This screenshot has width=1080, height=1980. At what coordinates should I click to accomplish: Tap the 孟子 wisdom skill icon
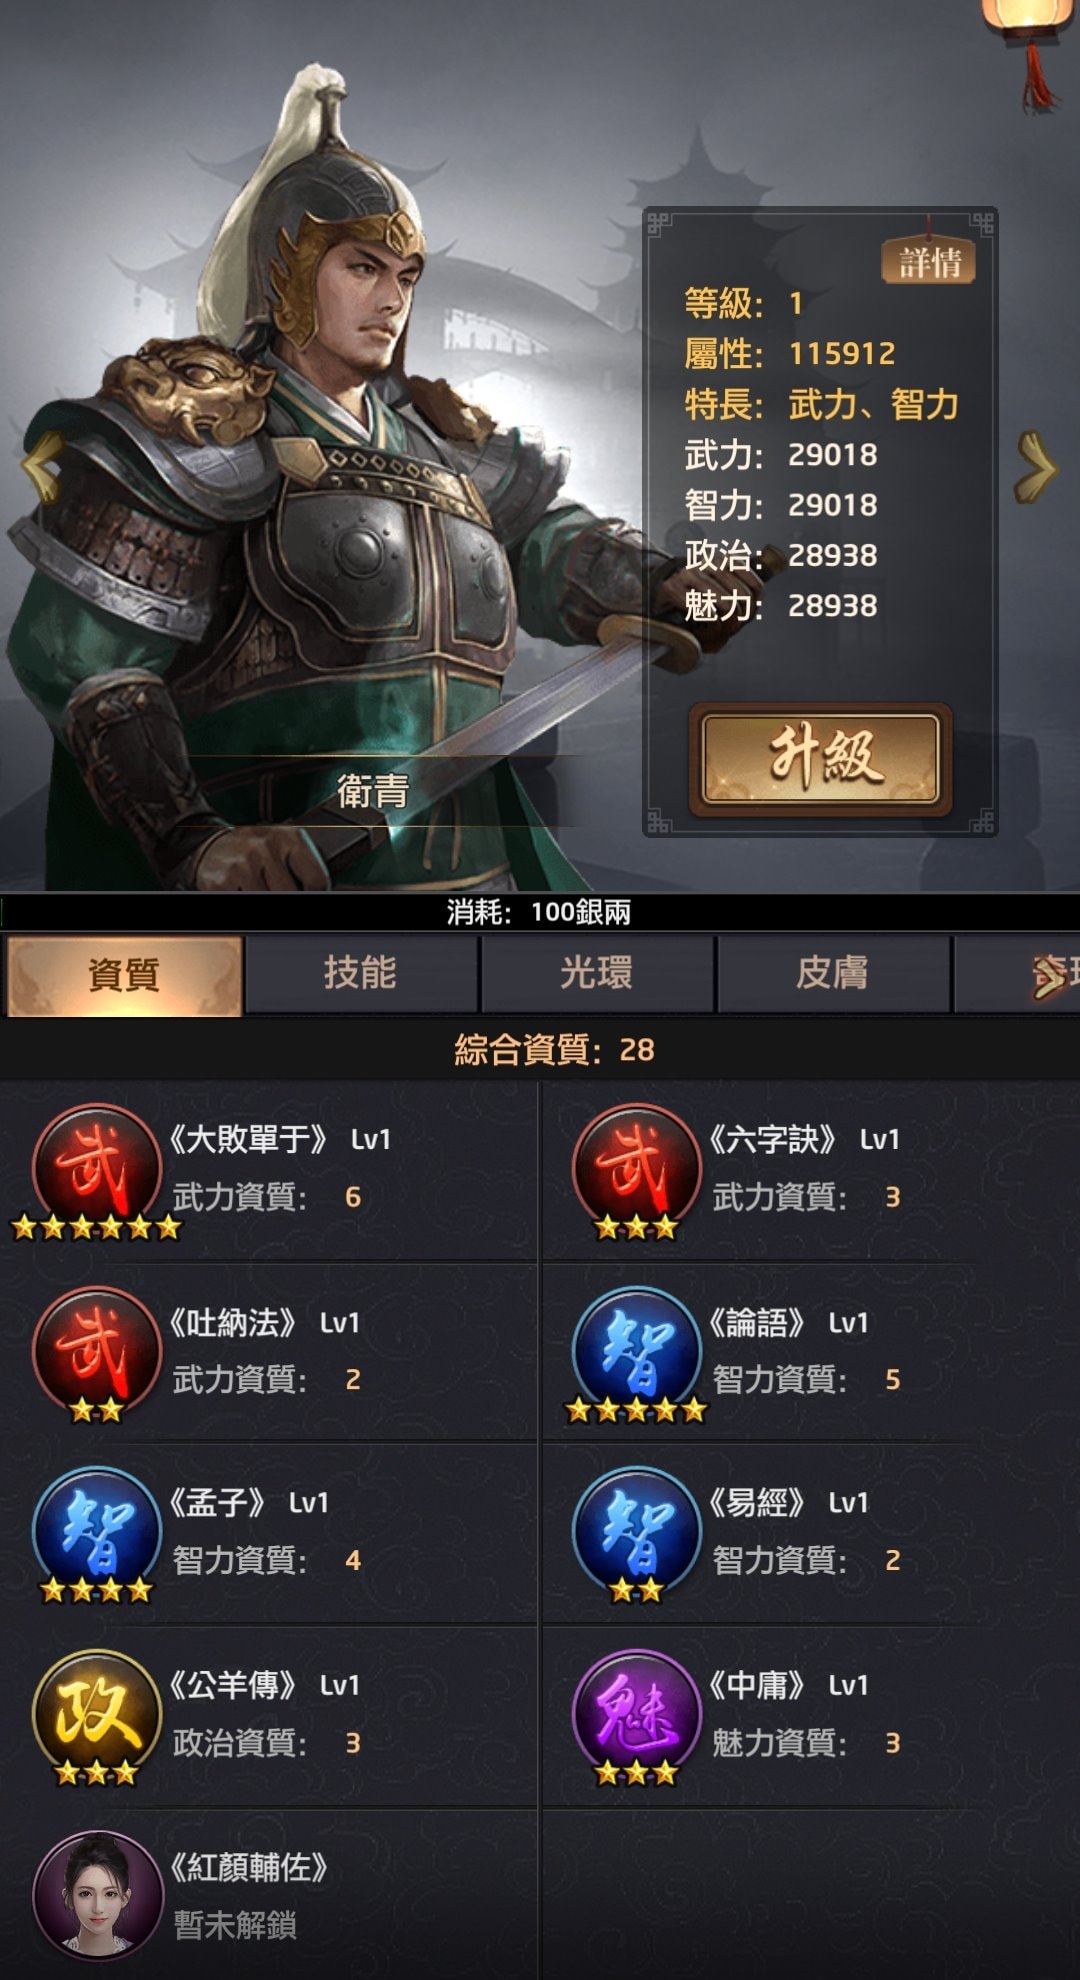[x=97, y=1531]
